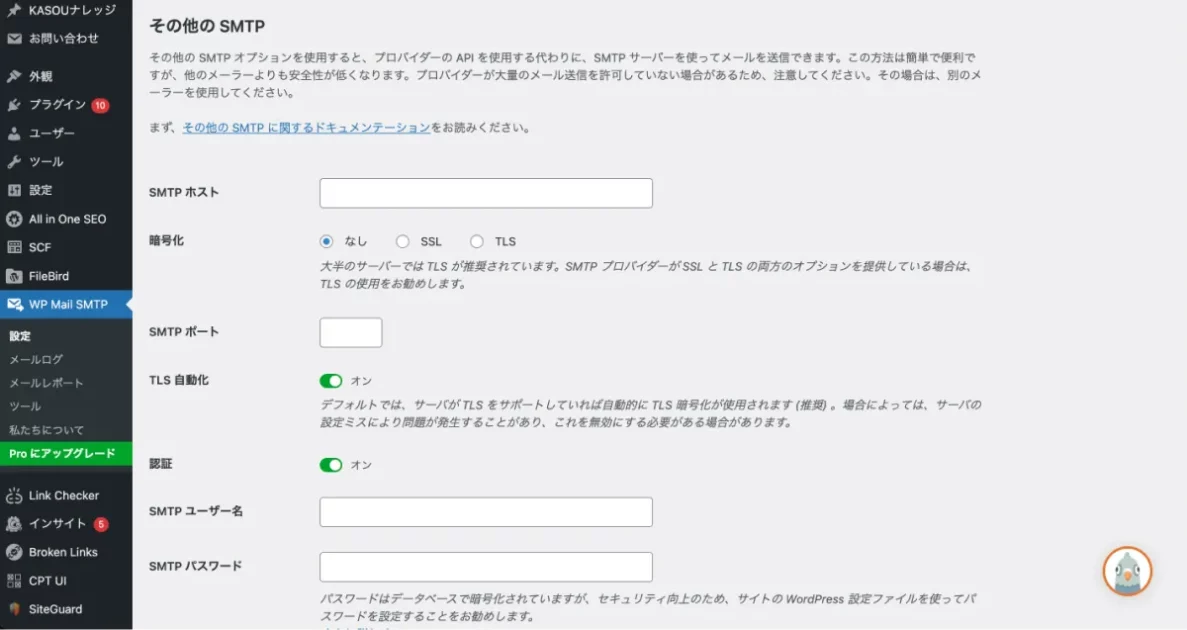Screen dimensions: 1187x630
Task: Open メールログ in WP Mail SMTP submenu
Action: click(x=36, y=359)
